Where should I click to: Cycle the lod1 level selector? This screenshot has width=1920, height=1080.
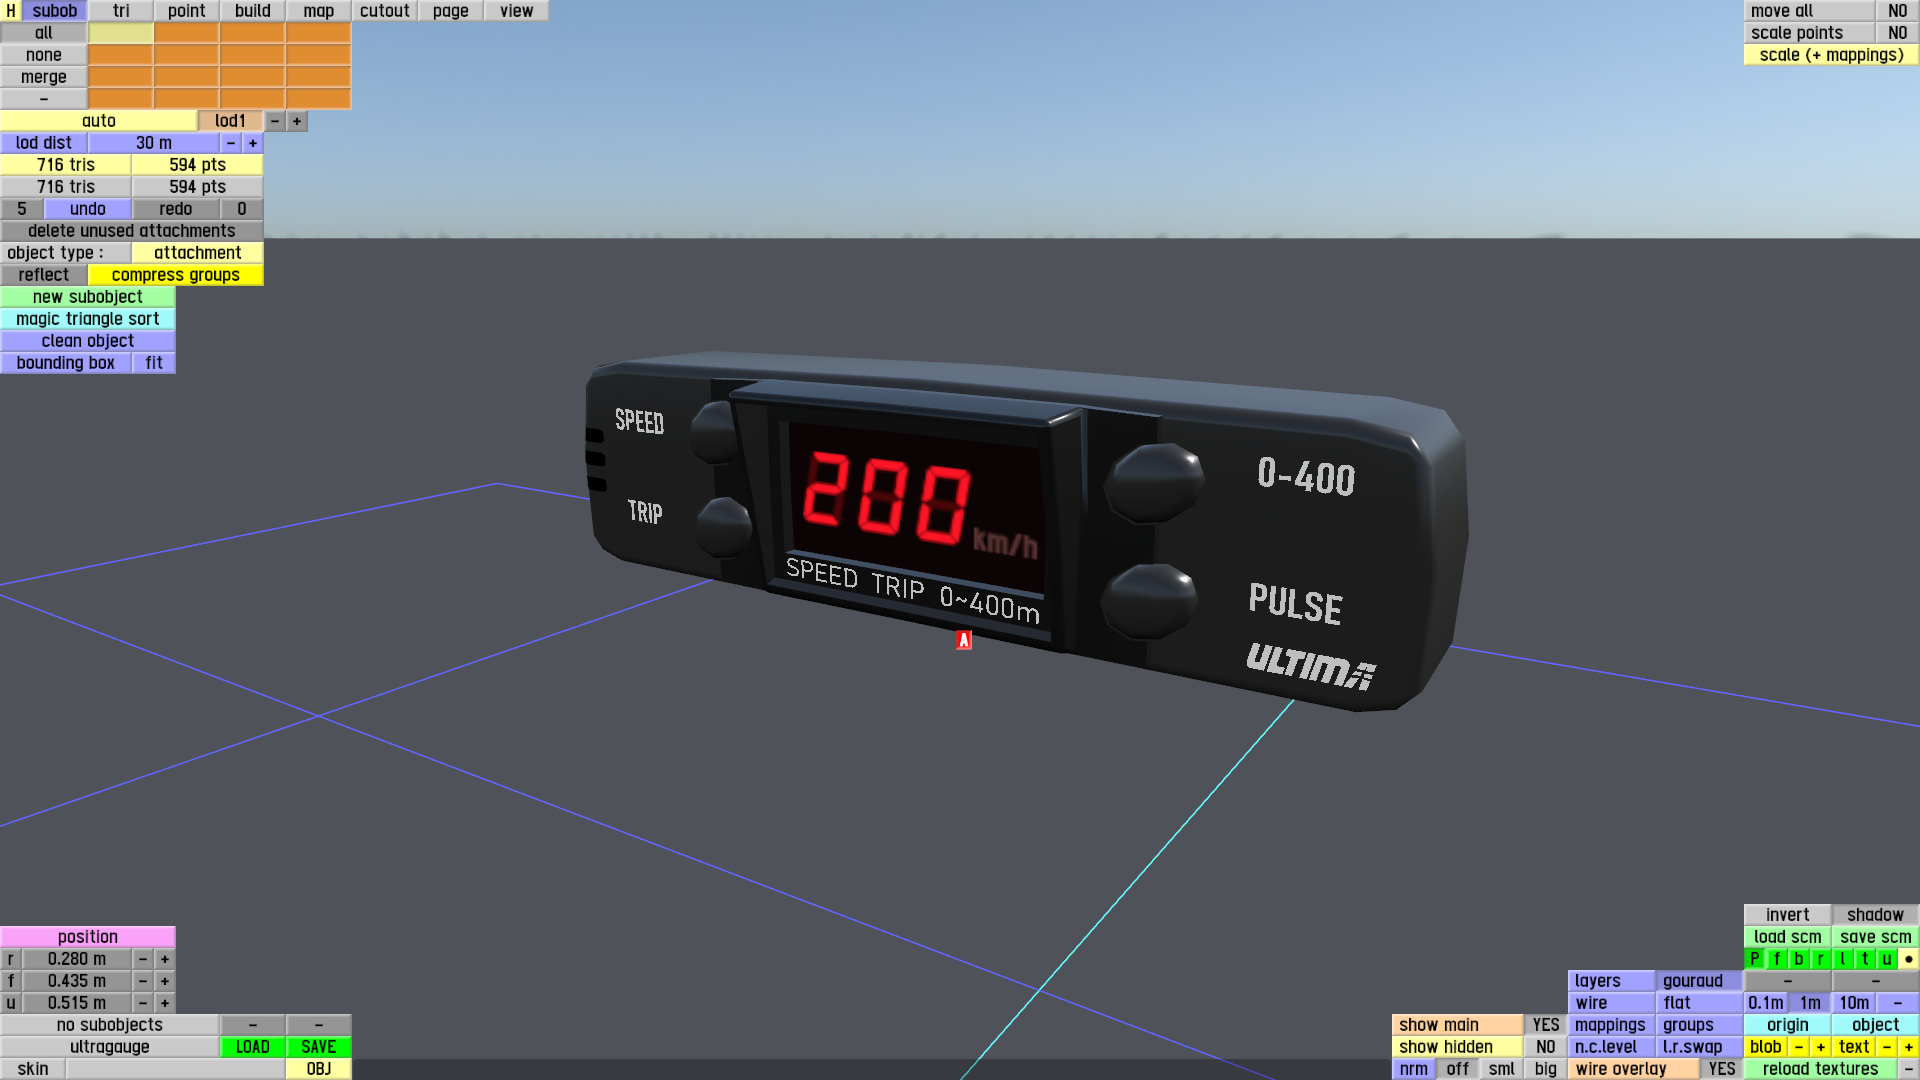click(230, 121)
